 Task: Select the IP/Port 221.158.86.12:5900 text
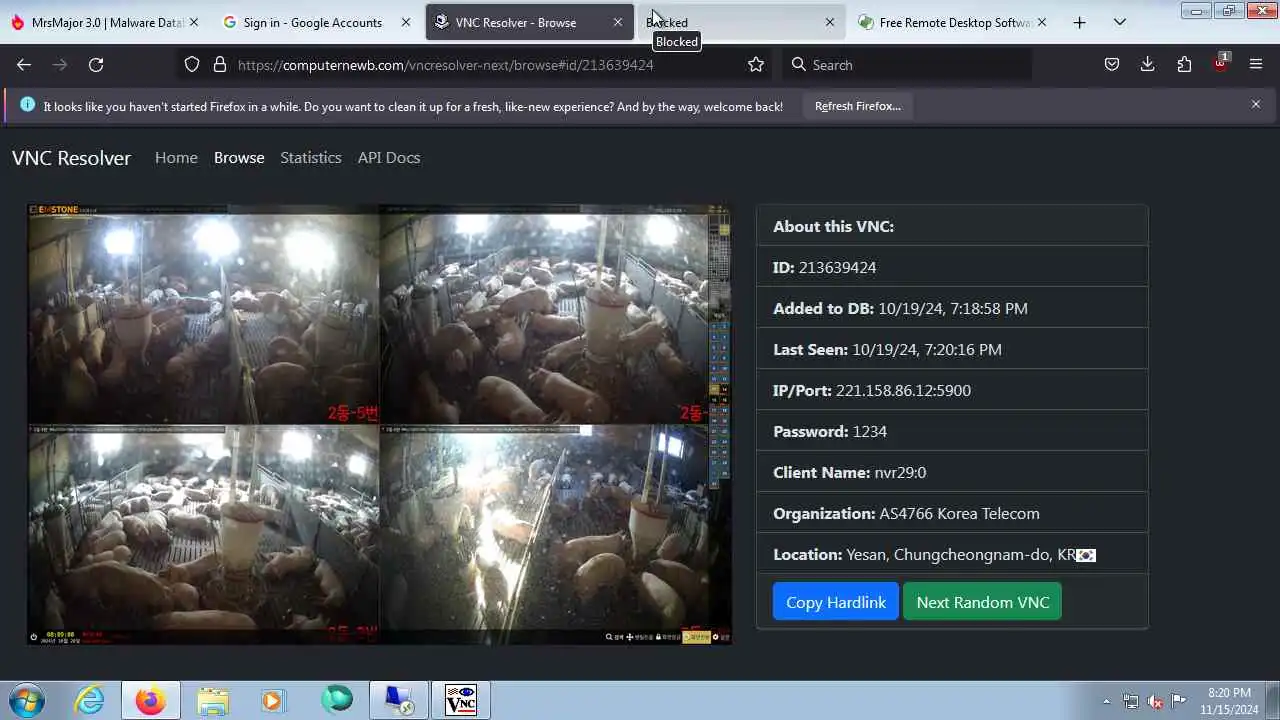pyautogui.click(x=872, y=390)
